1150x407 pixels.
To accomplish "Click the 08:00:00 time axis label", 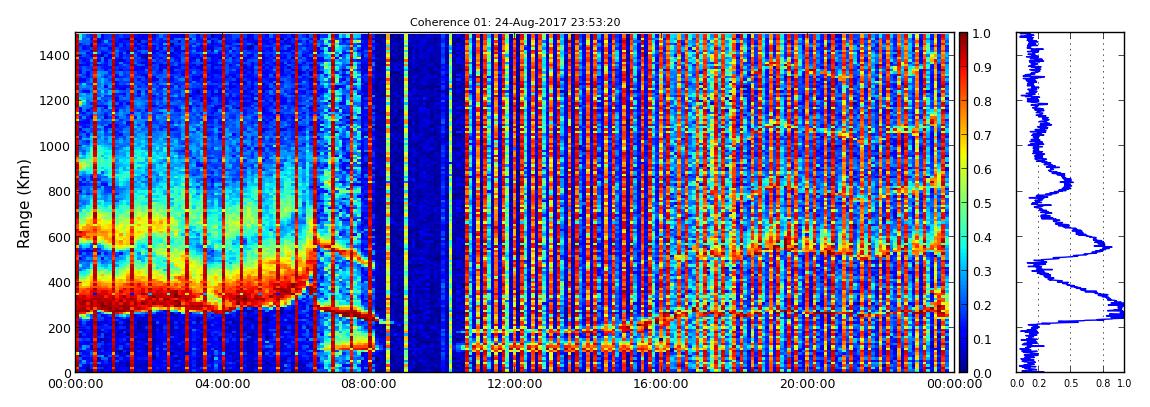I will pyautogui.click(x=367, y=384).
